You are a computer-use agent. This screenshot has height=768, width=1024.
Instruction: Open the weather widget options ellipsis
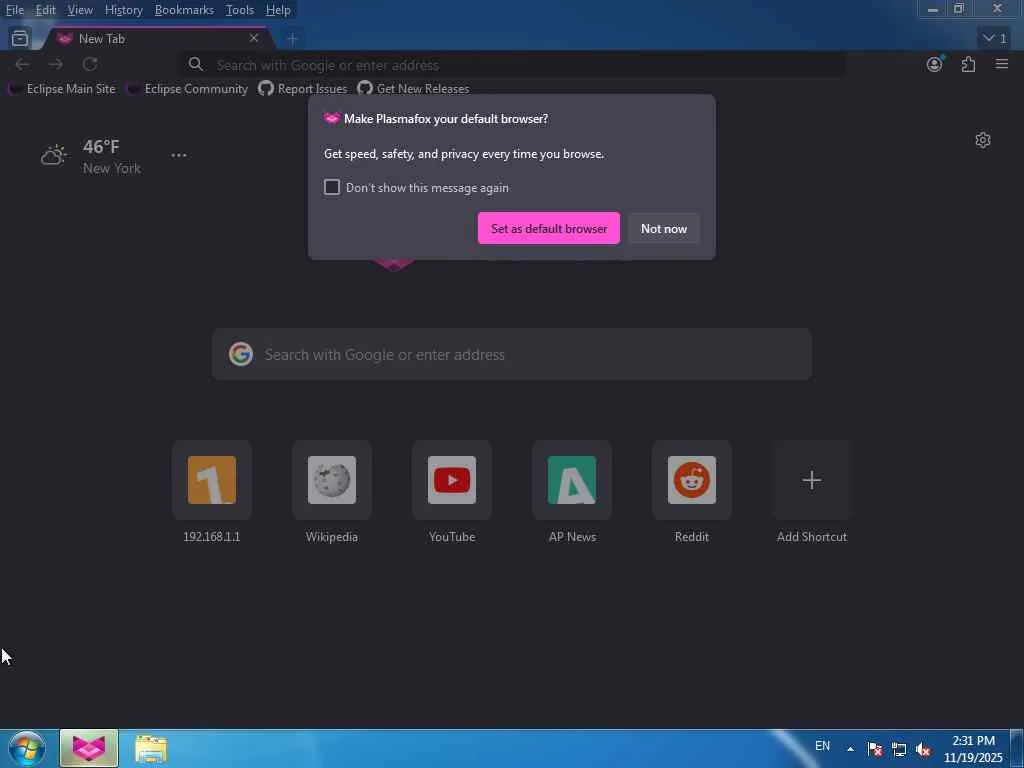[x=179, y=155]
